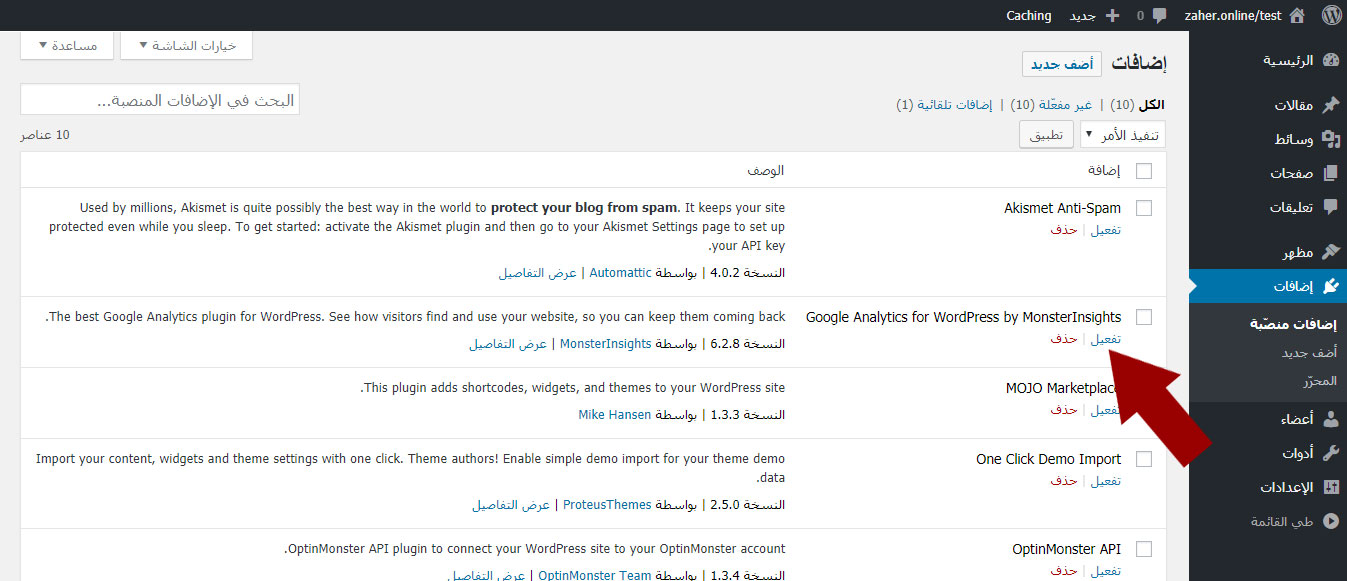Expand the خيارات الشاشة screen options tab
The width and height of the screenshot is (1347, 581).
click(x=186, y=45)
